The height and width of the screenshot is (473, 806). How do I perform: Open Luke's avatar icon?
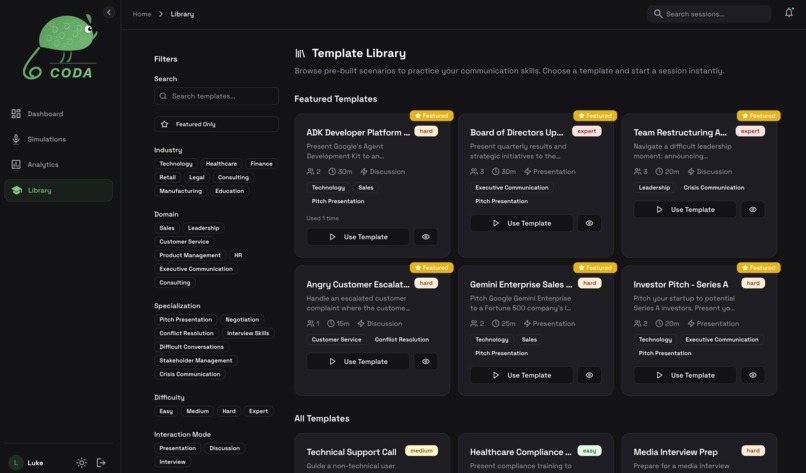pyautogui.click(x=15, y=463)
